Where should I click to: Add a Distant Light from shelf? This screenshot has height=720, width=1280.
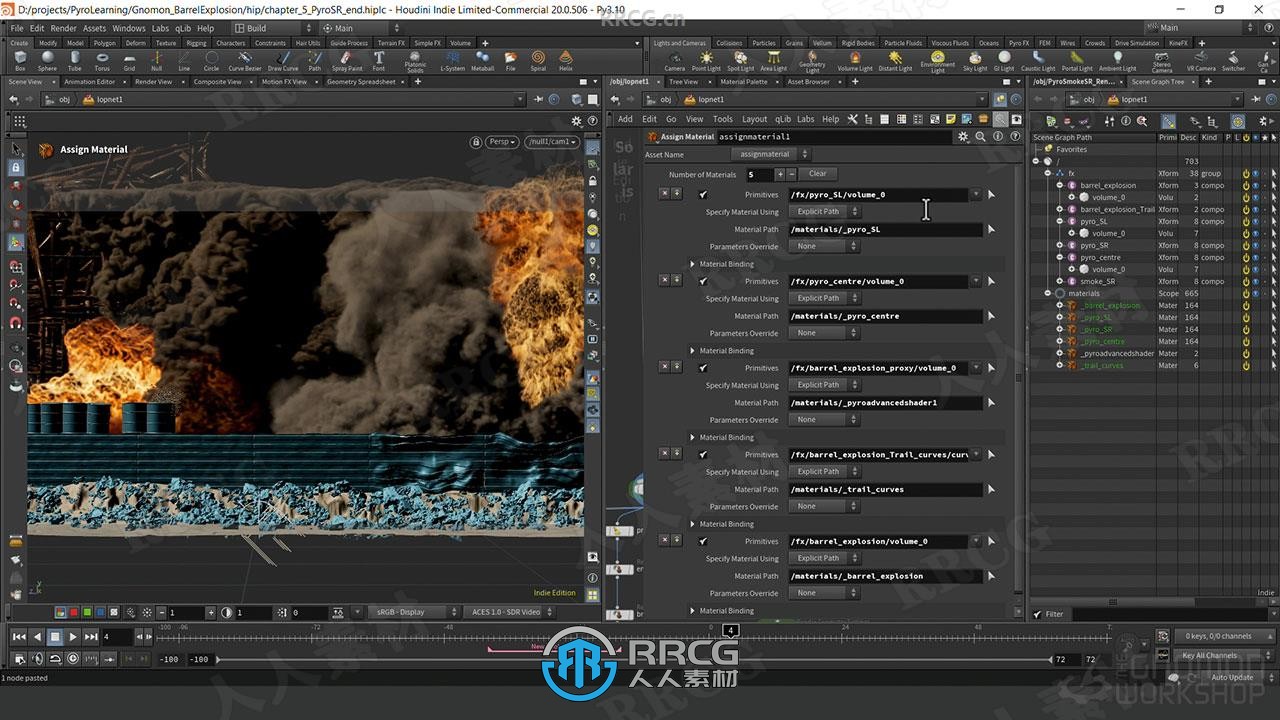click(x=894, y=61)
